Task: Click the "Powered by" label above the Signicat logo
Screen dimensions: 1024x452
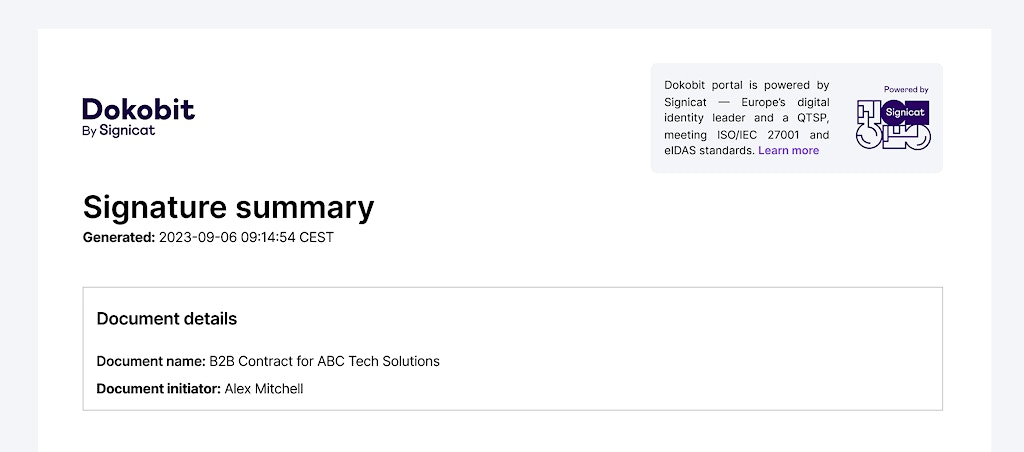Action: tap(906, 90)
